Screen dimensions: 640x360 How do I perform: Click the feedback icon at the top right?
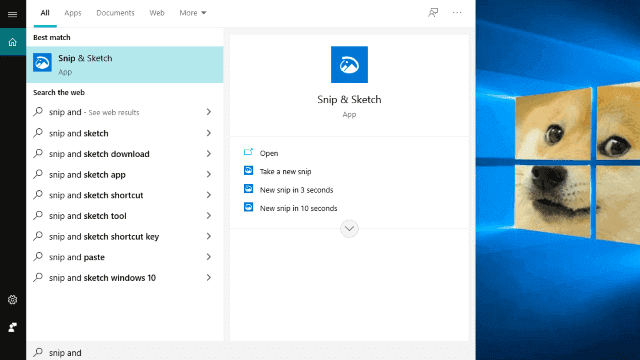coord(433,13)
